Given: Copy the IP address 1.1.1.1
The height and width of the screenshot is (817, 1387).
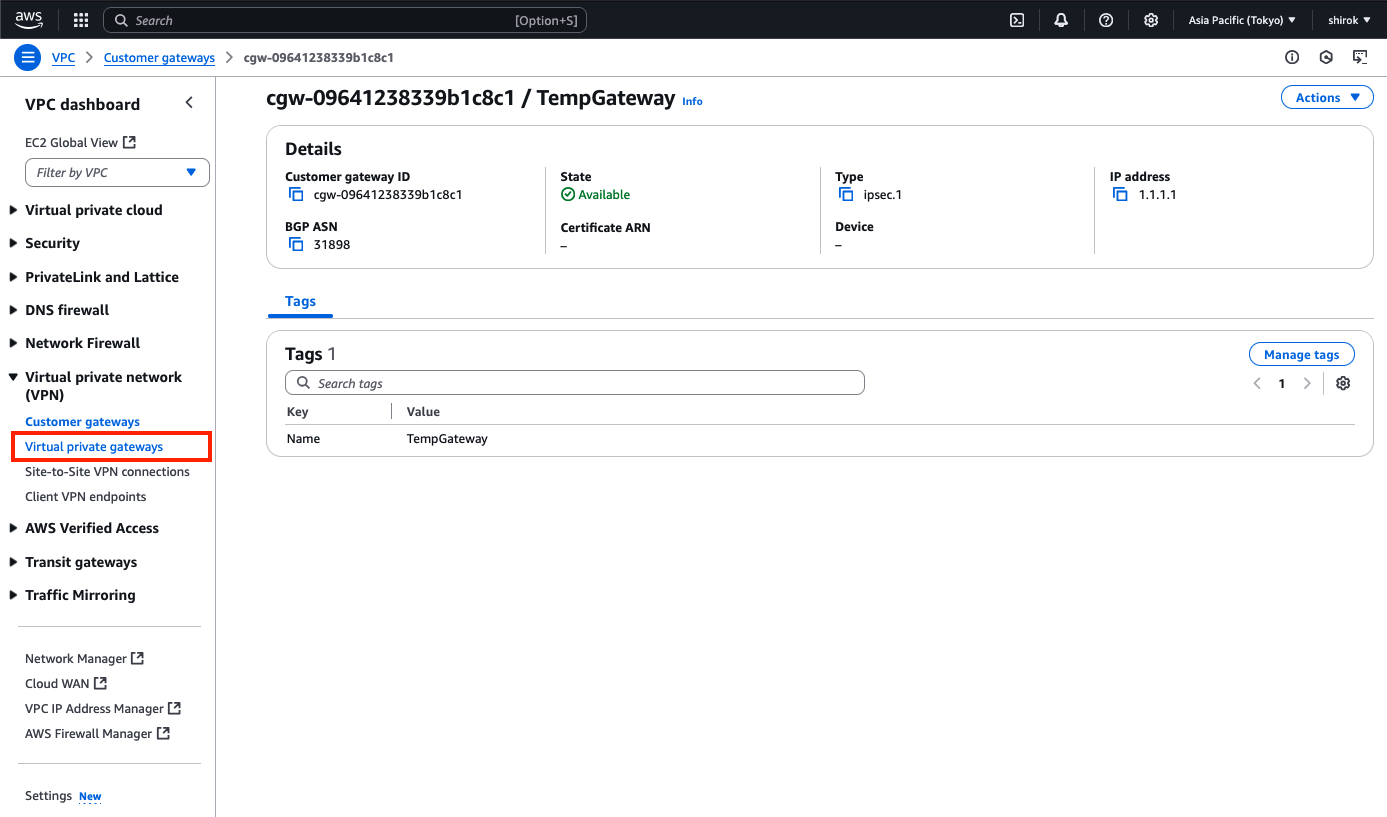Looking at the screenshot, I should [1121, 195].
